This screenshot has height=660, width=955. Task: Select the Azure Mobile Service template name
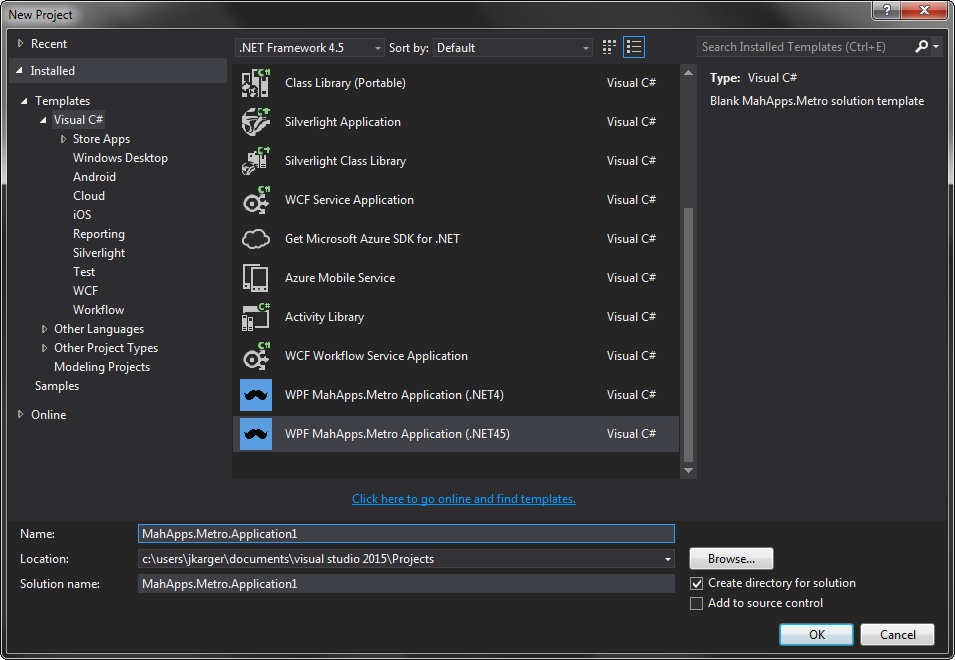(x=340, y=278)
